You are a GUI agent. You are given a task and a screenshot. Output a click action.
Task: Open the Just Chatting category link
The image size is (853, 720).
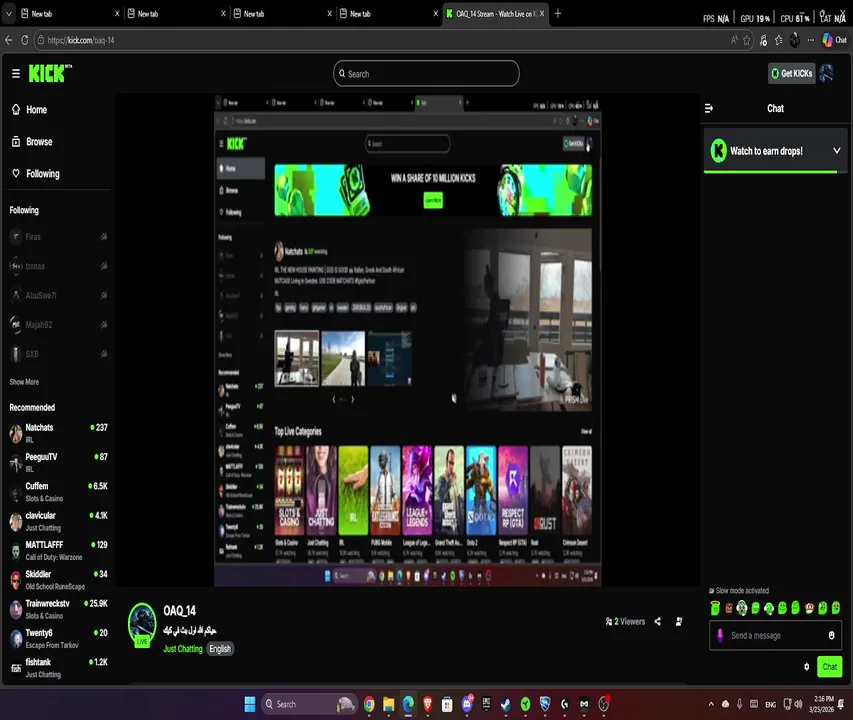(x=183, y=649)
